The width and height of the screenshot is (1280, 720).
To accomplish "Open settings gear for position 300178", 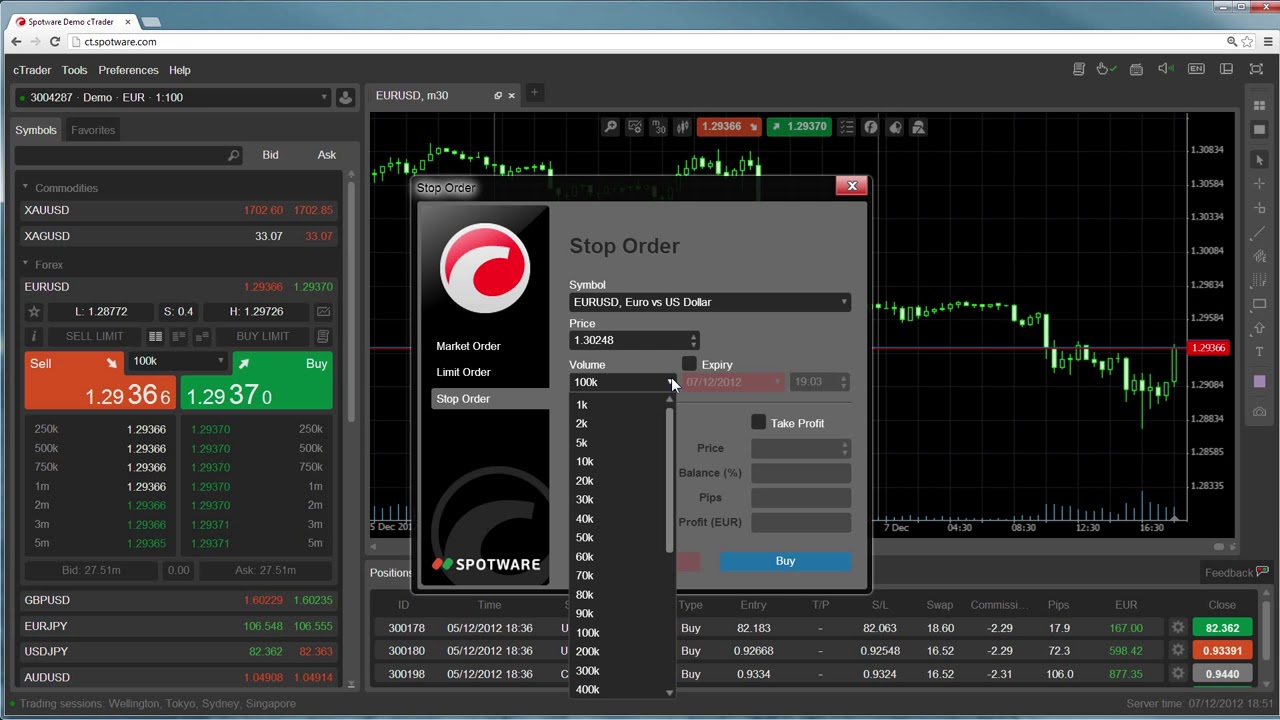I will 1178,628.
